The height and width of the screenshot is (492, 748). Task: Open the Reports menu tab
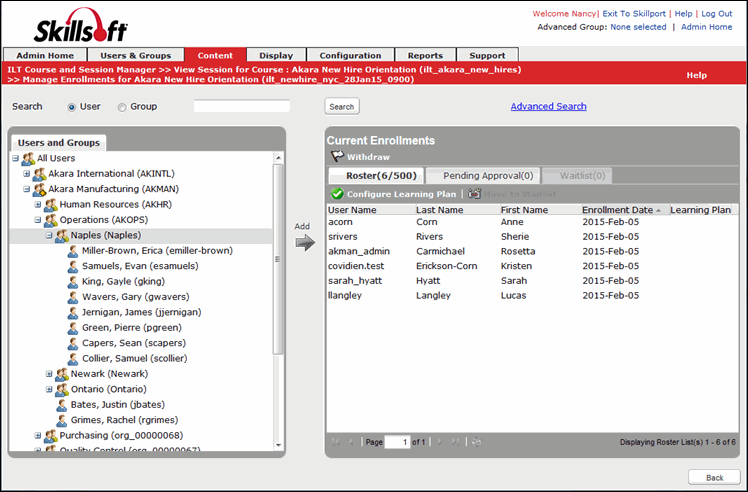tap(425, 55)
